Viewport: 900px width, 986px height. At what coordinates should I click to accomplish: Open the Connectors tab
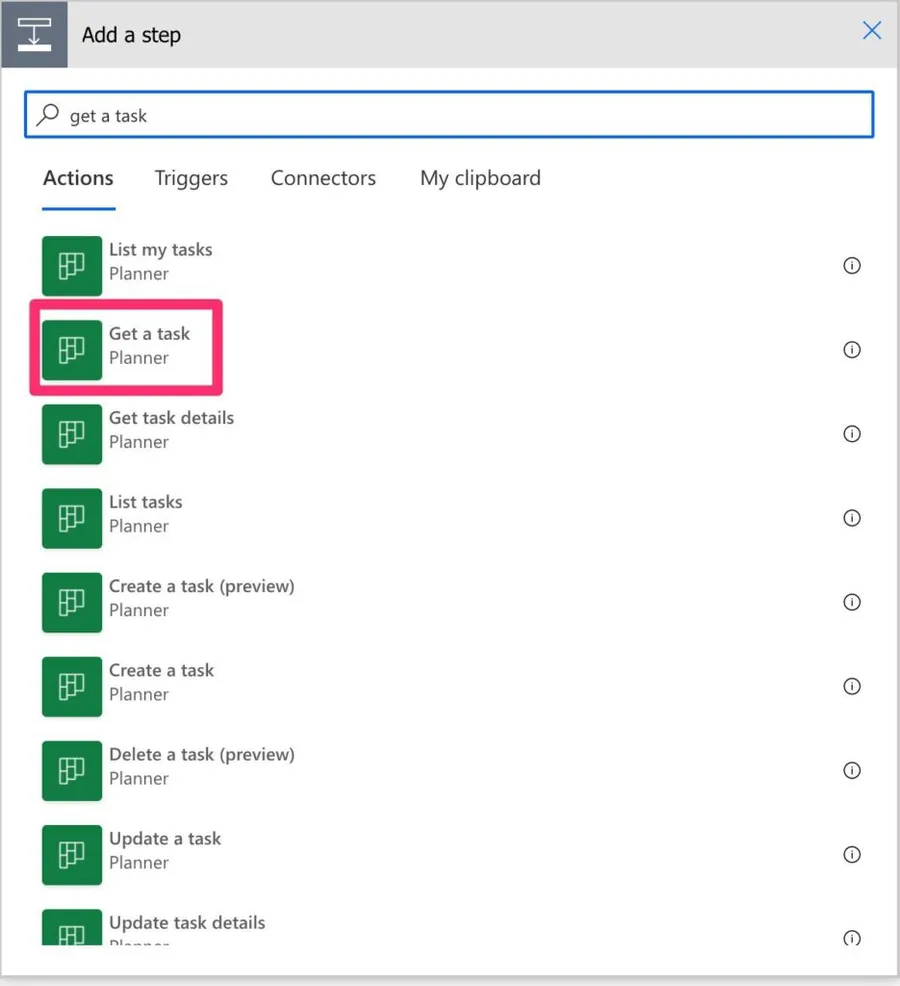(x=323, y=179)
